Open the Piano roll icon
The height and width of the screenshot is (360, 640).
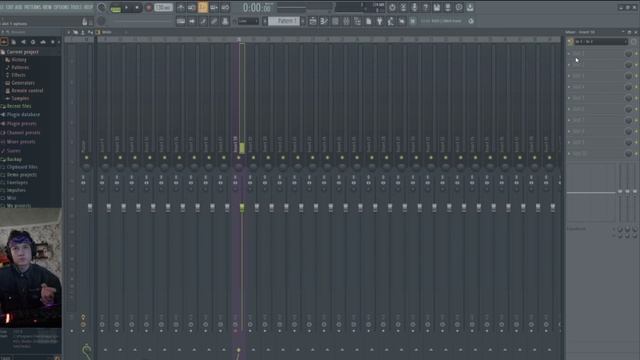pos(324,21)
